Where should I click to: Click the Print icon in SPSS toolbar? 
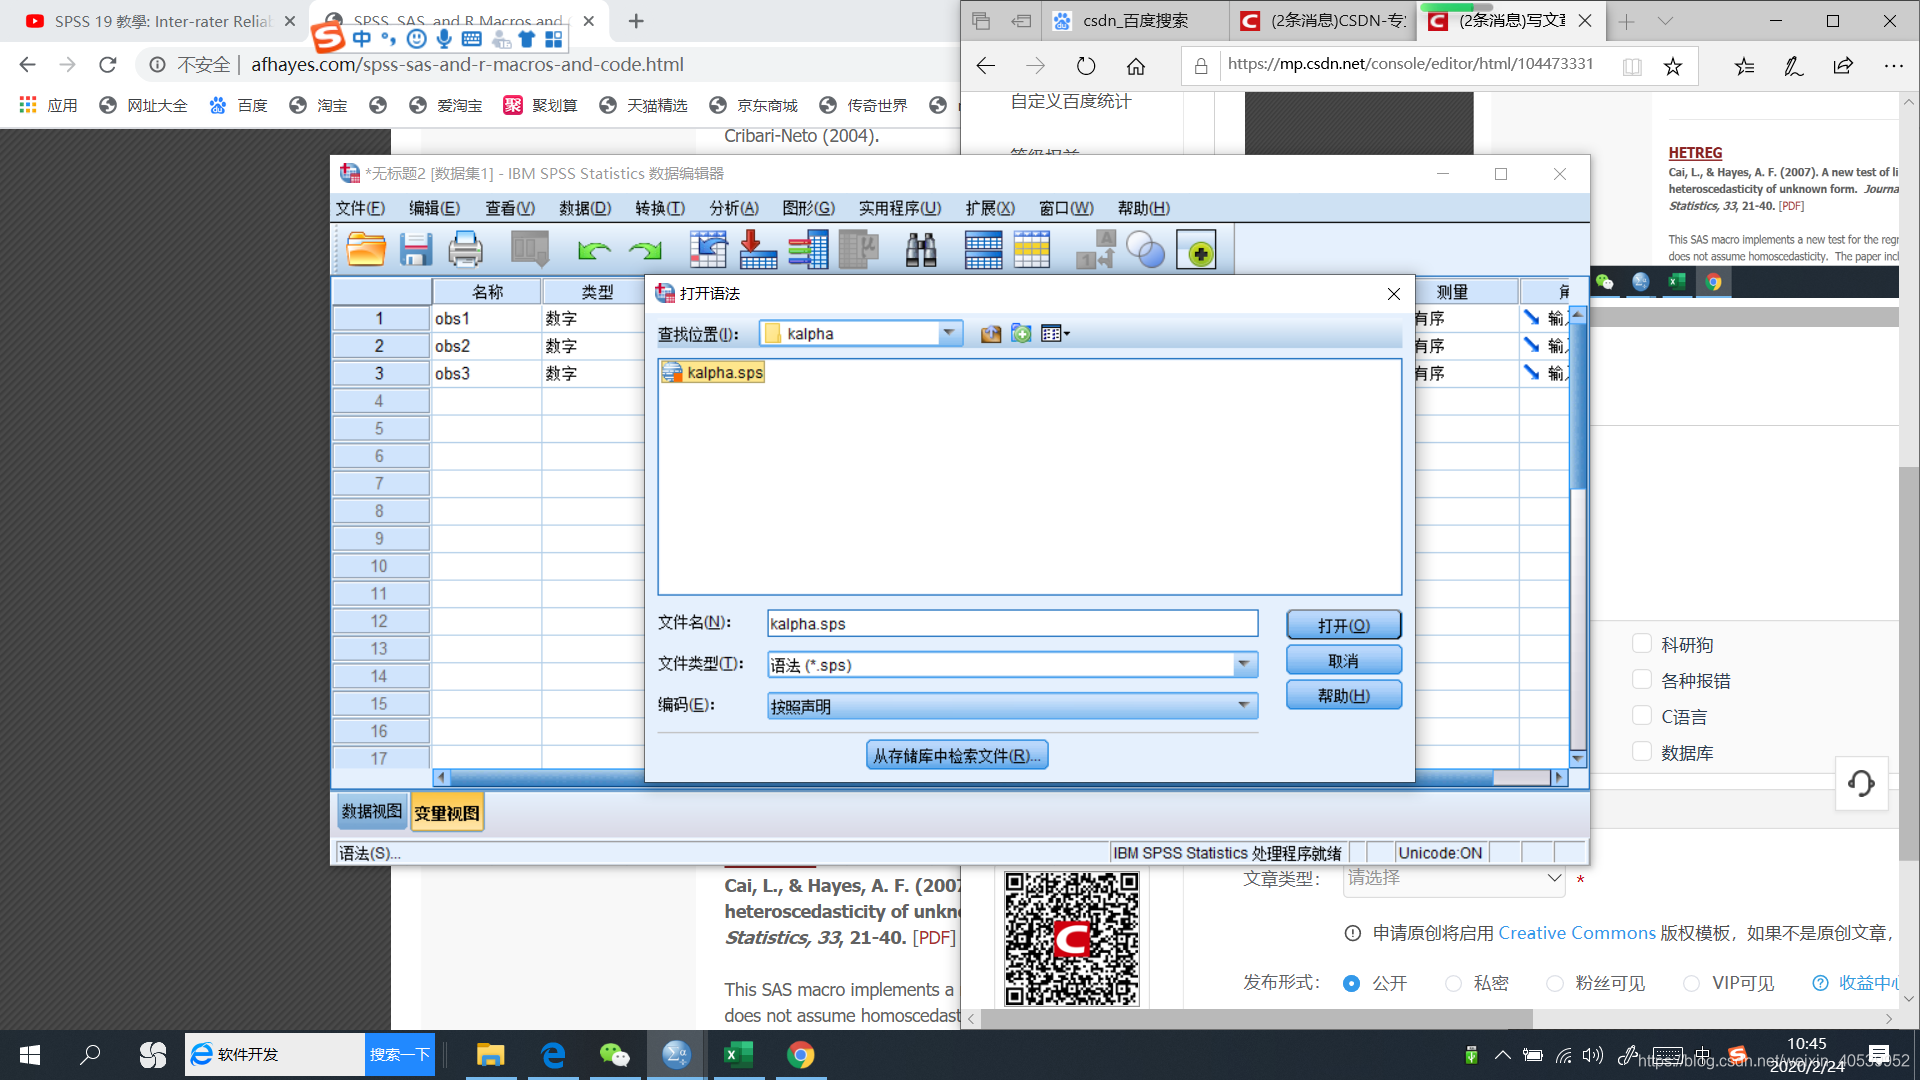point(465,249)
